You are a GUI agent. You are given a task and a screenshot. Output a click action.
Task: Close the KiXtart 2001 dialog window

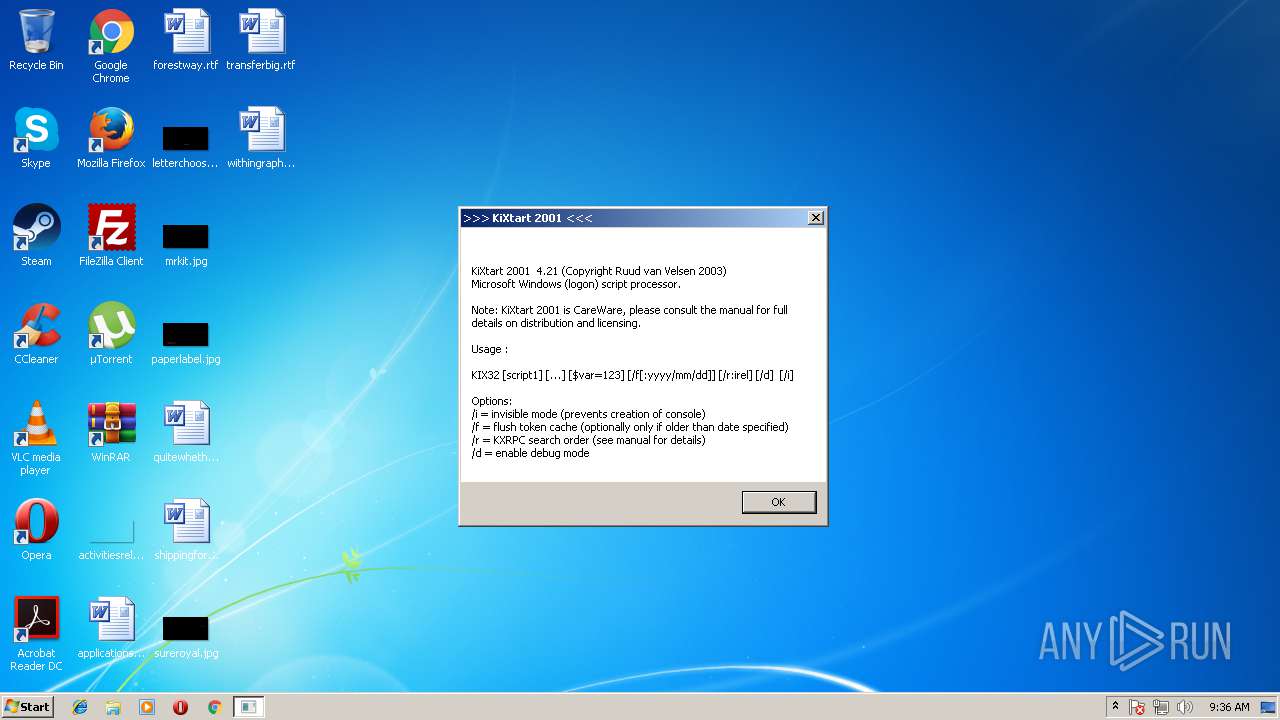coord(816,218)
